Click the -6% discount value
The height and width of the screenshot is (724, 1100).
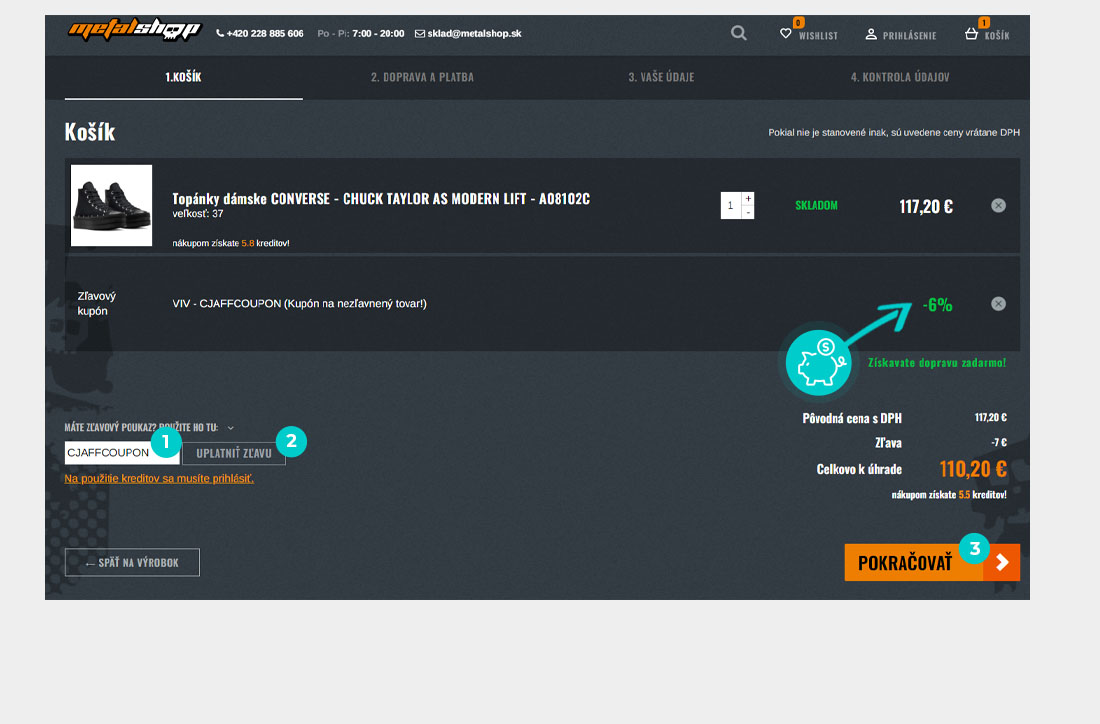(937, 305)
